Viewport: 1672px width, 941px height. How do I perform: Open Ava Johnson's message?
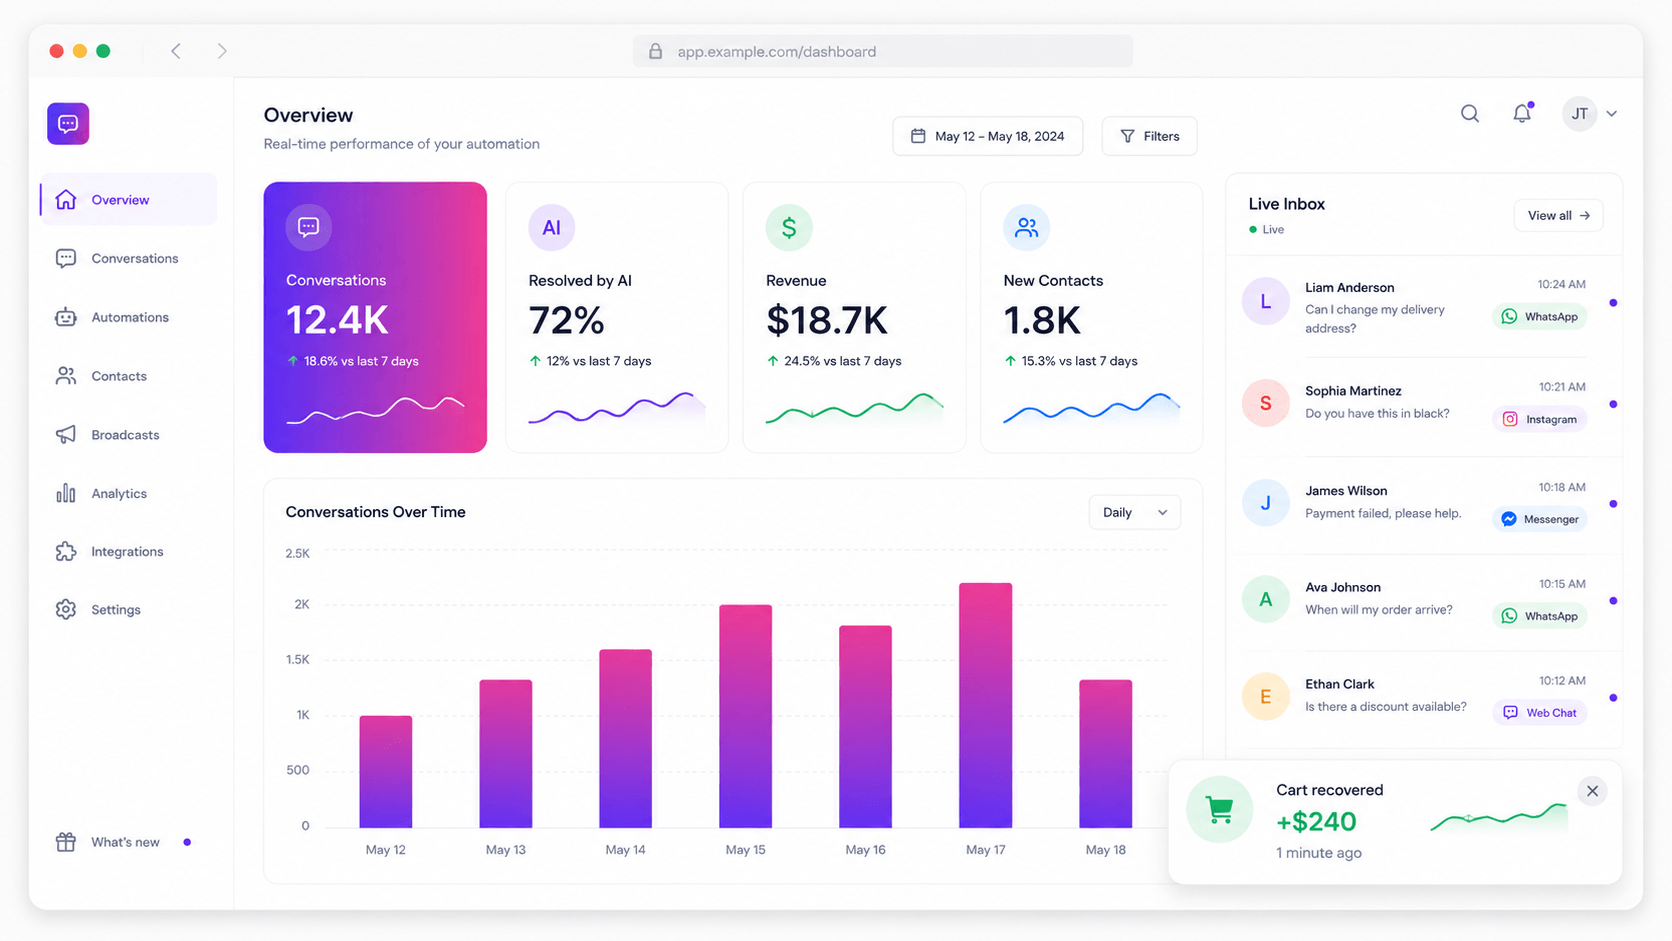click(x=1424, y=601)
